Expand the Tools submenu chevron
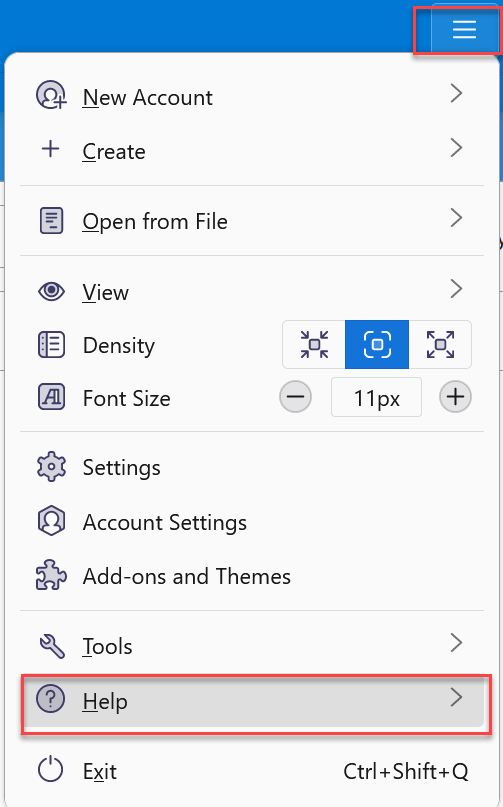The width and height of the screenshot is (503, 807). [456, 643]
